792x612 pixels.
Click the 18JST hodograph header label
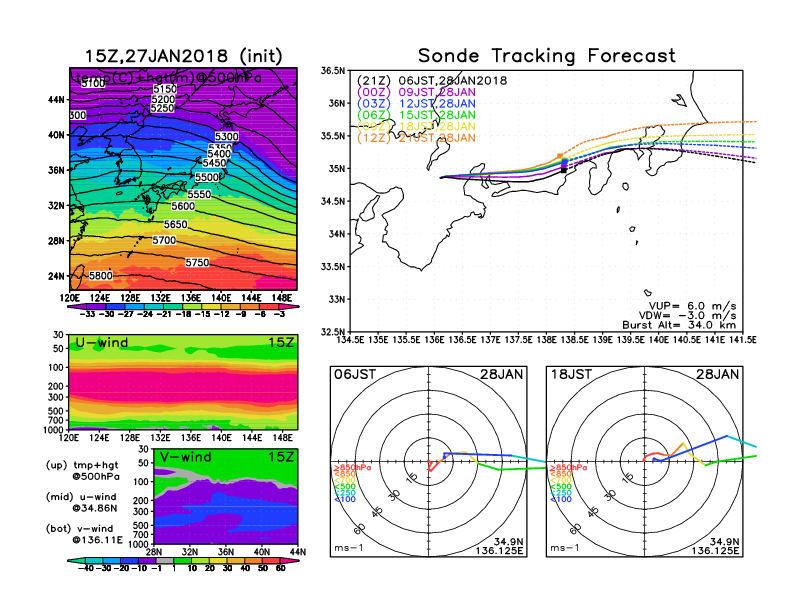(x=573, y=373)
